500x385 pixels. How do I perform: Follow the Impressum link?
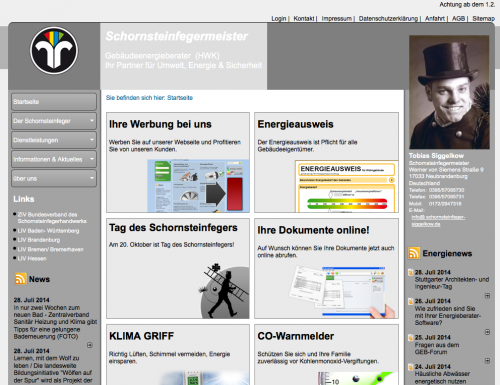click(x=336, y=19)
